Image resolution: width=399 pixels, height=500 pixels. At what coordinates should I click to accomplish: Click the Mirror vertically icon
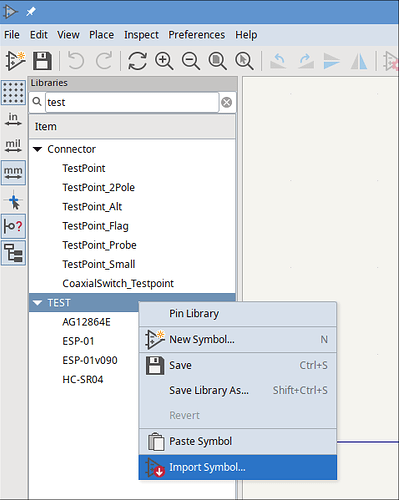(332, 61)
